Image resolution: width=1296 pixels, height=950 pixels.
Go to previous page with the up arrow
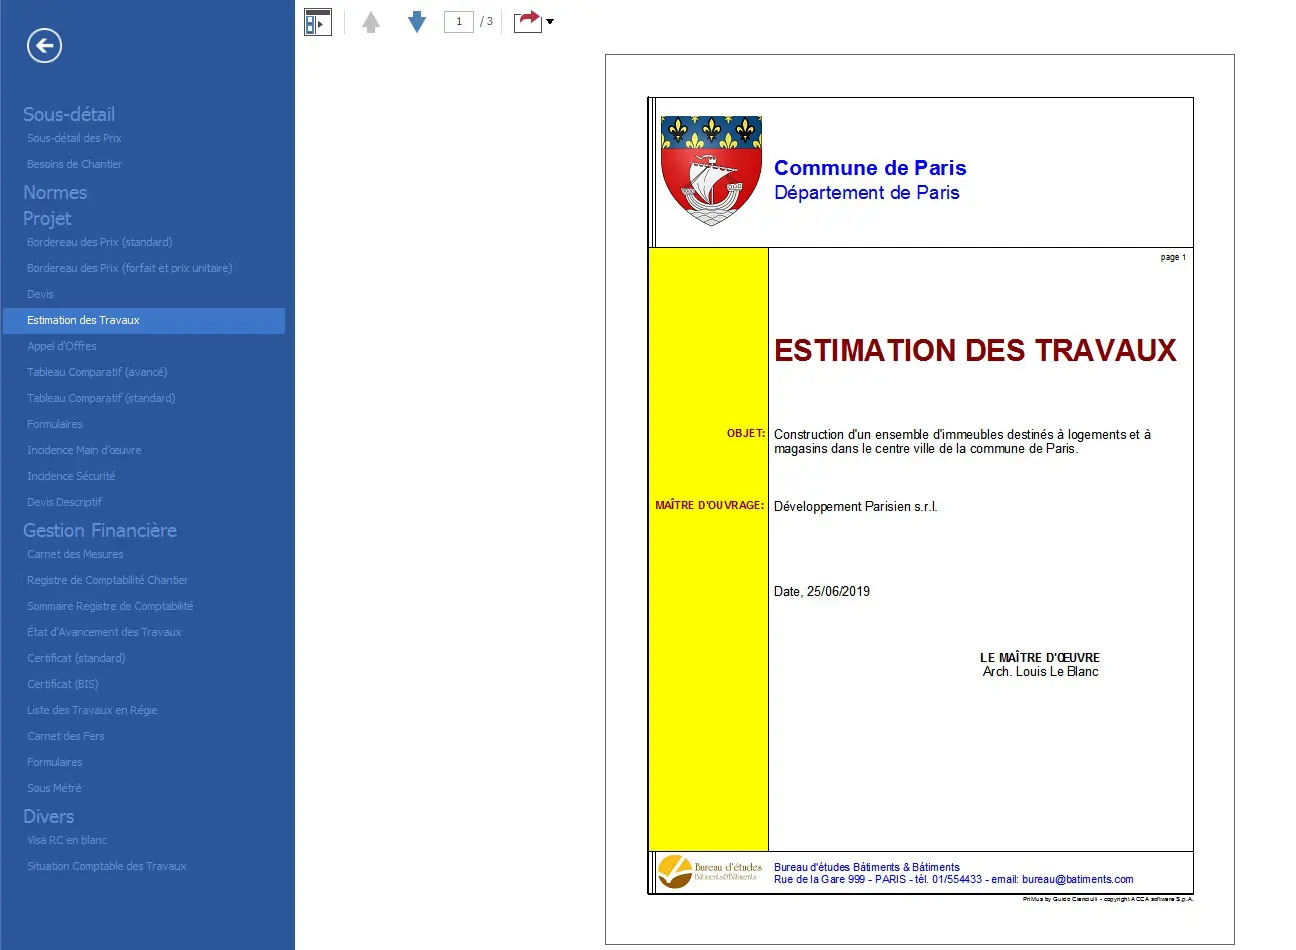[371, 21]
